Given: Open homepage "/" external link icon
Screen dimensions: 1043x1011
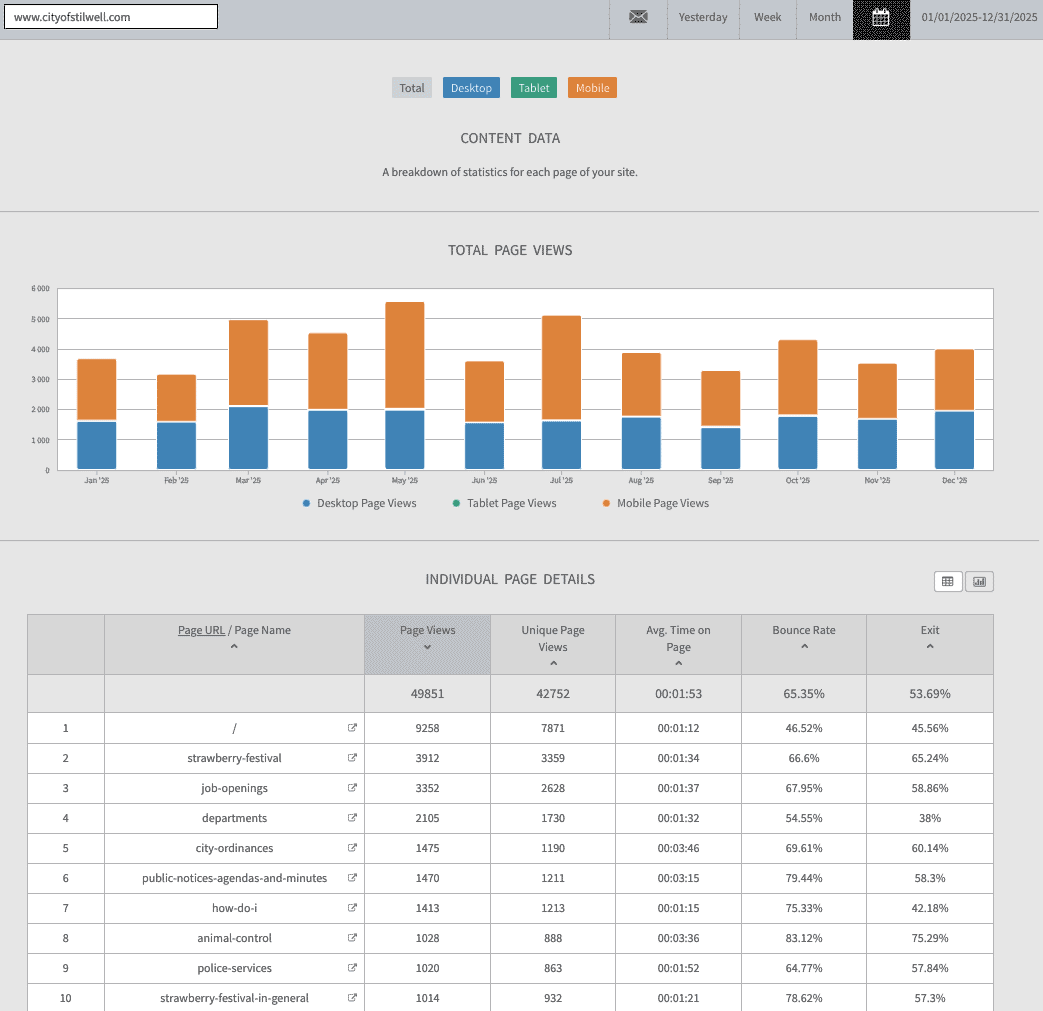Looking at the screenshot, I should (x=352, y=728).
